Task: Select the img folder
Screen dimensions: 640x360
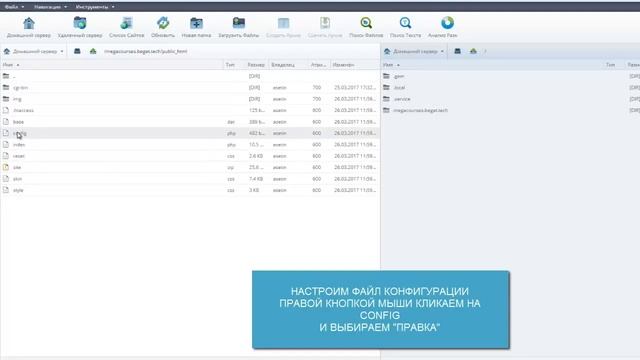Action: click(x=190, y=99)
